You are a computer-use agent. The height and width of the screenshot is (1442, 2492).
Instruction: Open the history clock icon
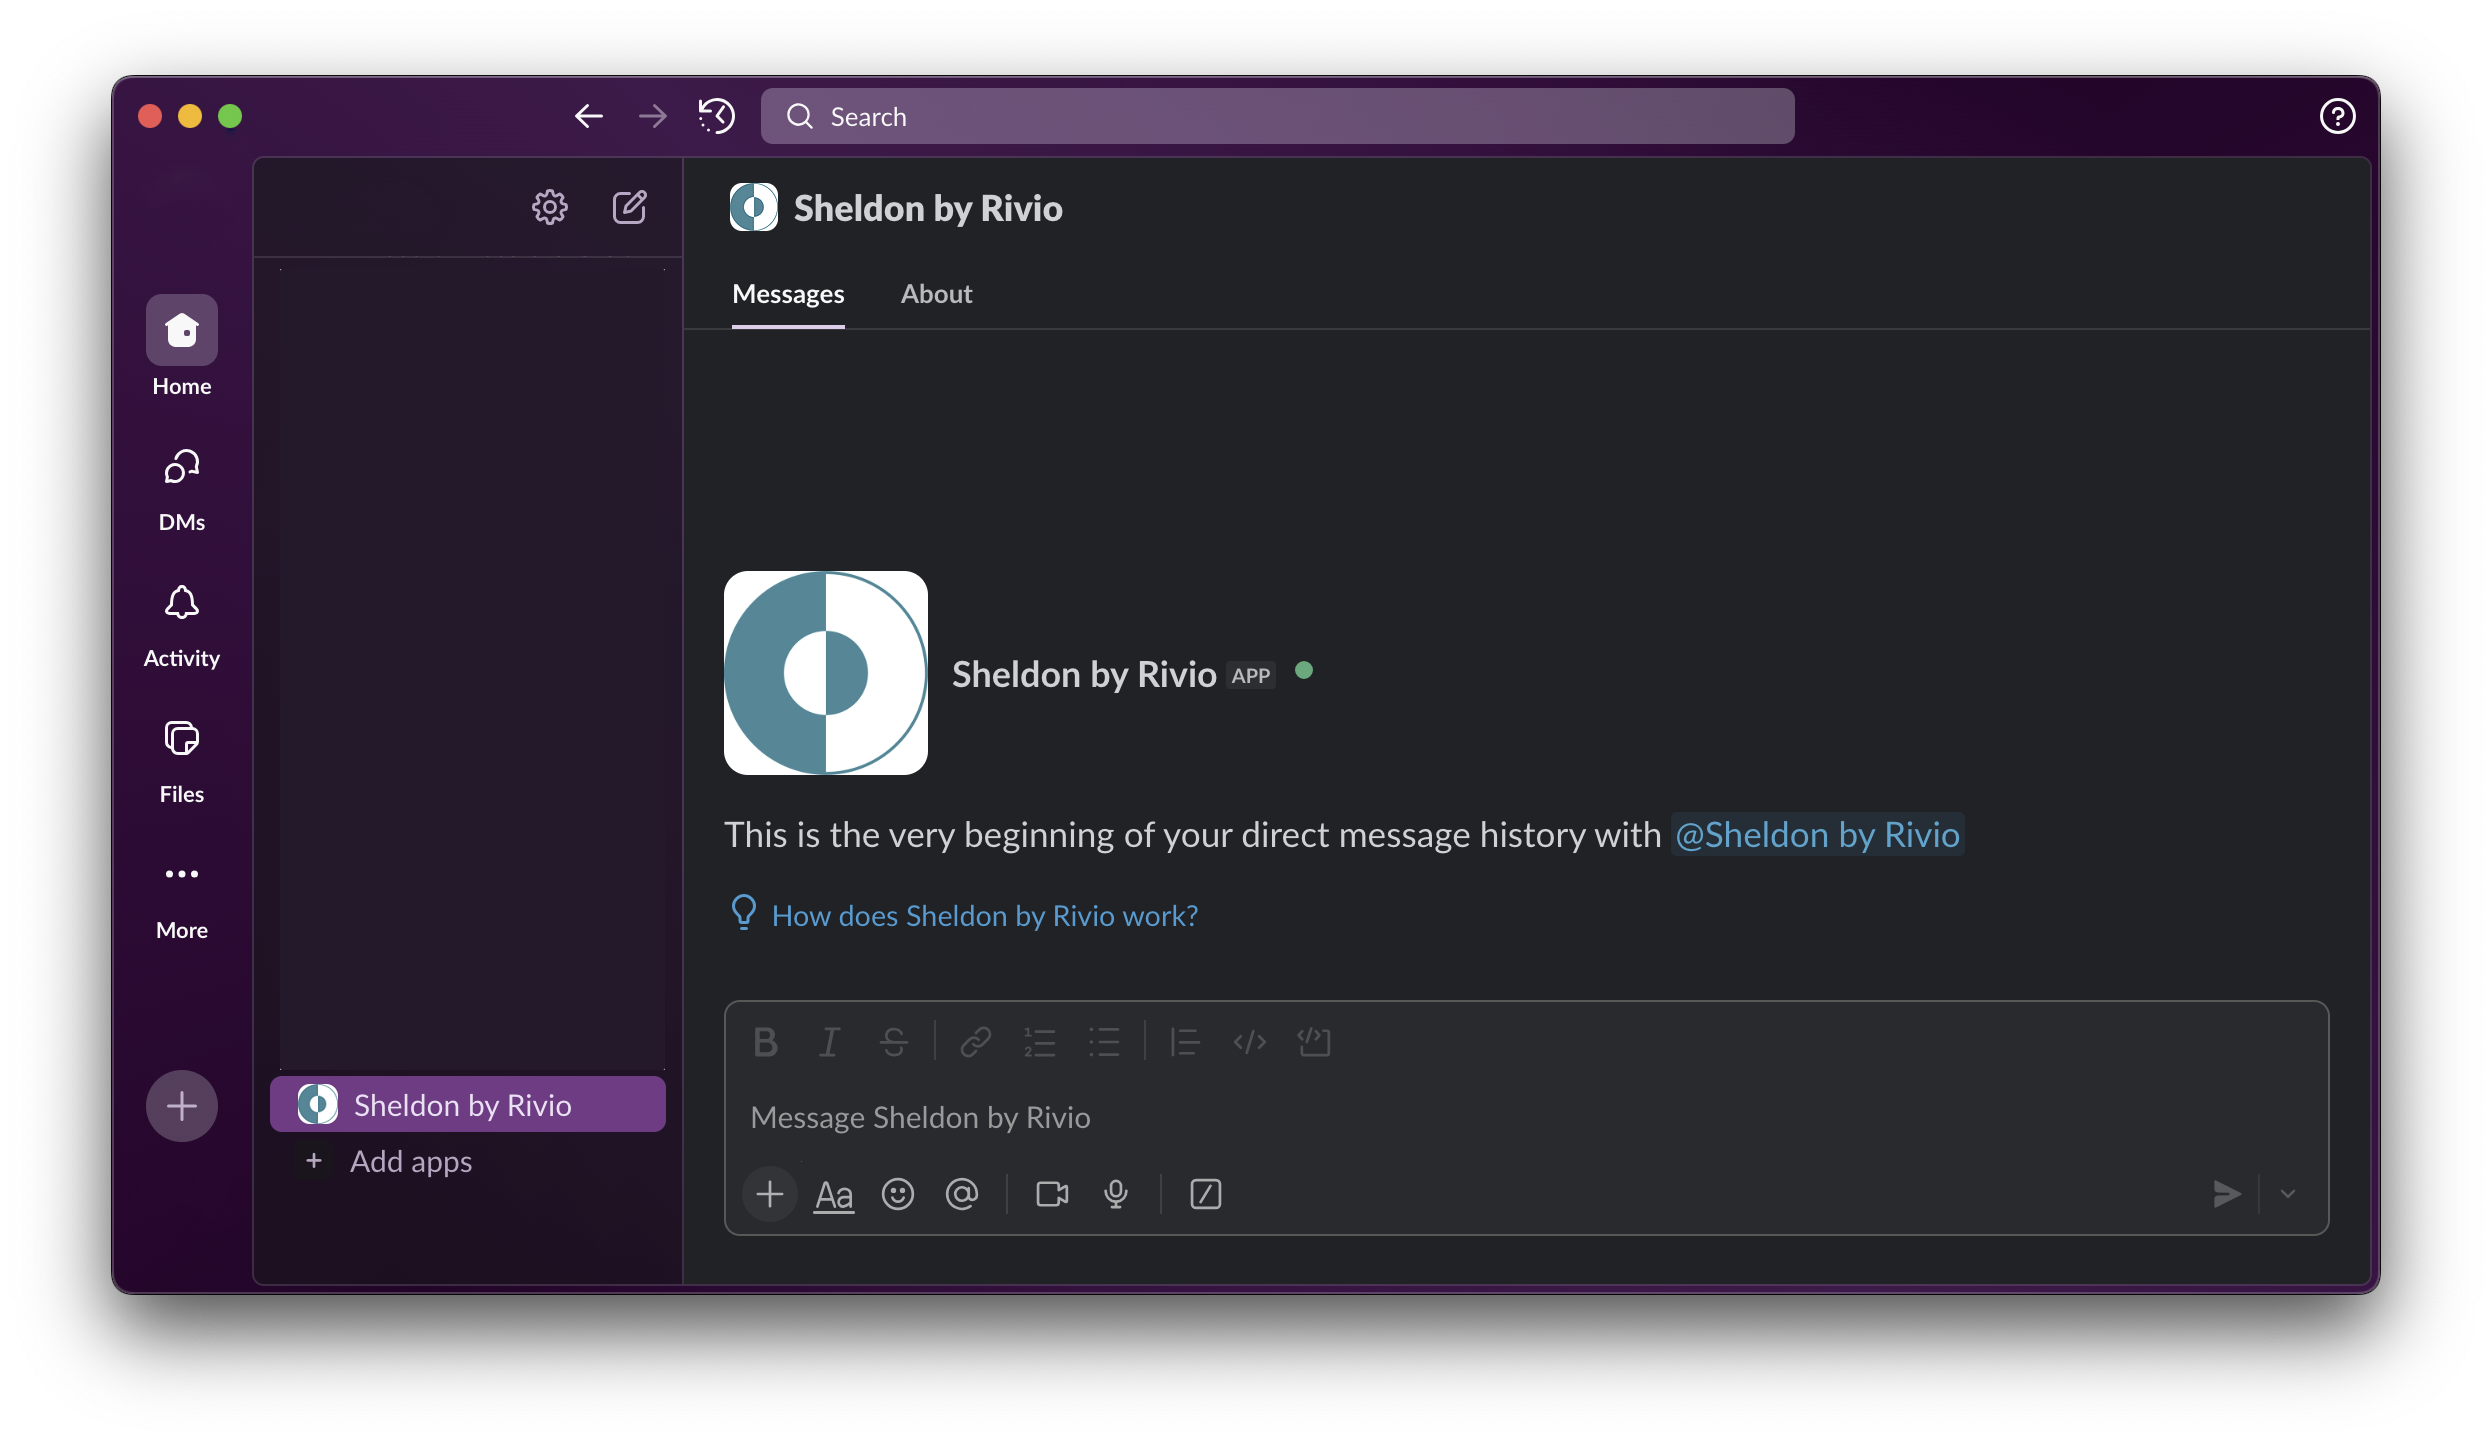click(717, 116)
